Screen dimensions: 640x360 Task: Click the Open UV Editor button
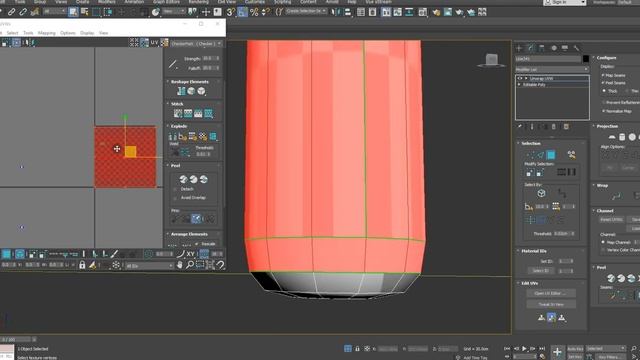pyautogui.click(x=551, y=293)
